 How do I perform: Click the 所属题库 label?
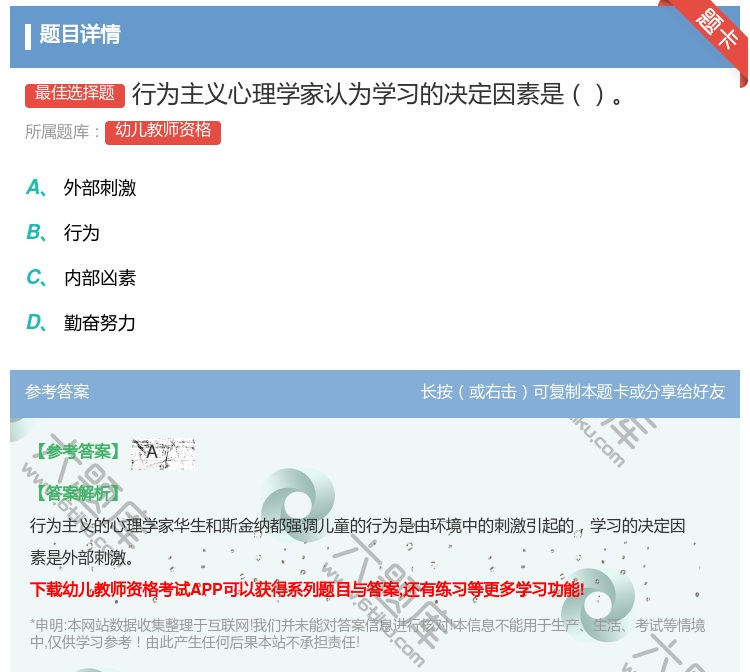click(x=61, y=132)
